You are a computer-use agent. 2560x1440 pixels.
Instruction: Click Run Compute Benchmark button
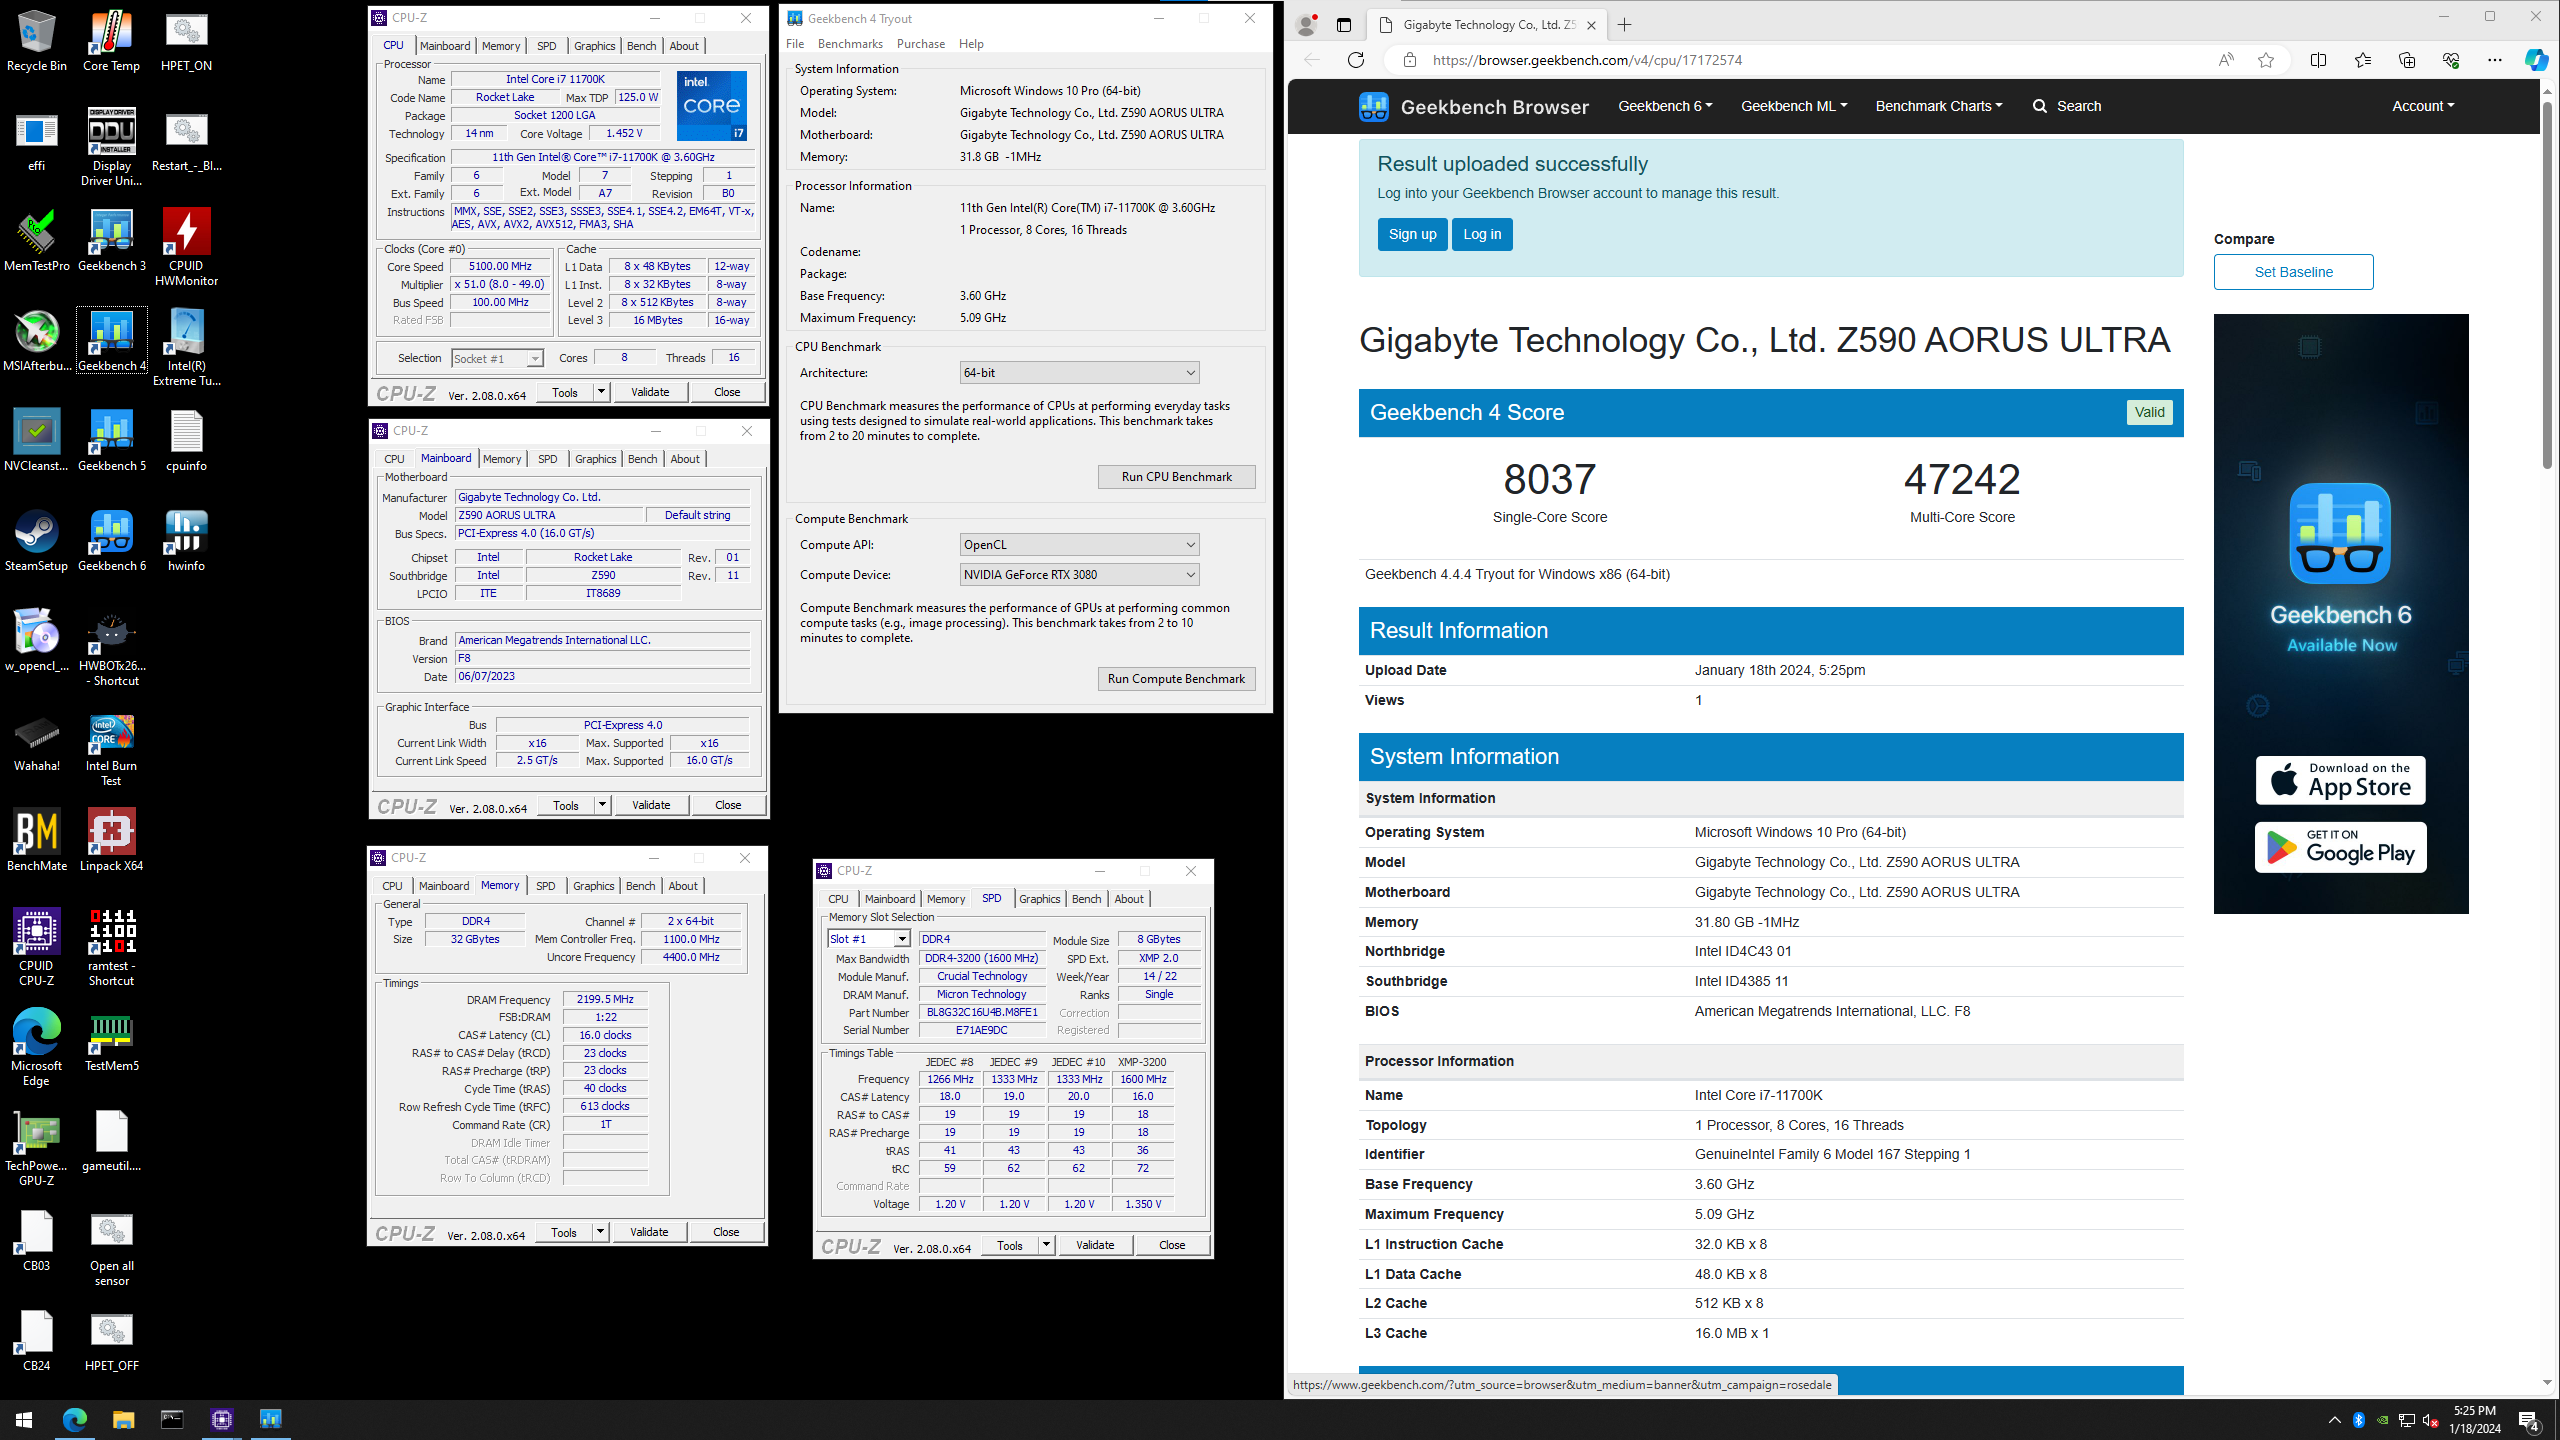coord(1176,679)
